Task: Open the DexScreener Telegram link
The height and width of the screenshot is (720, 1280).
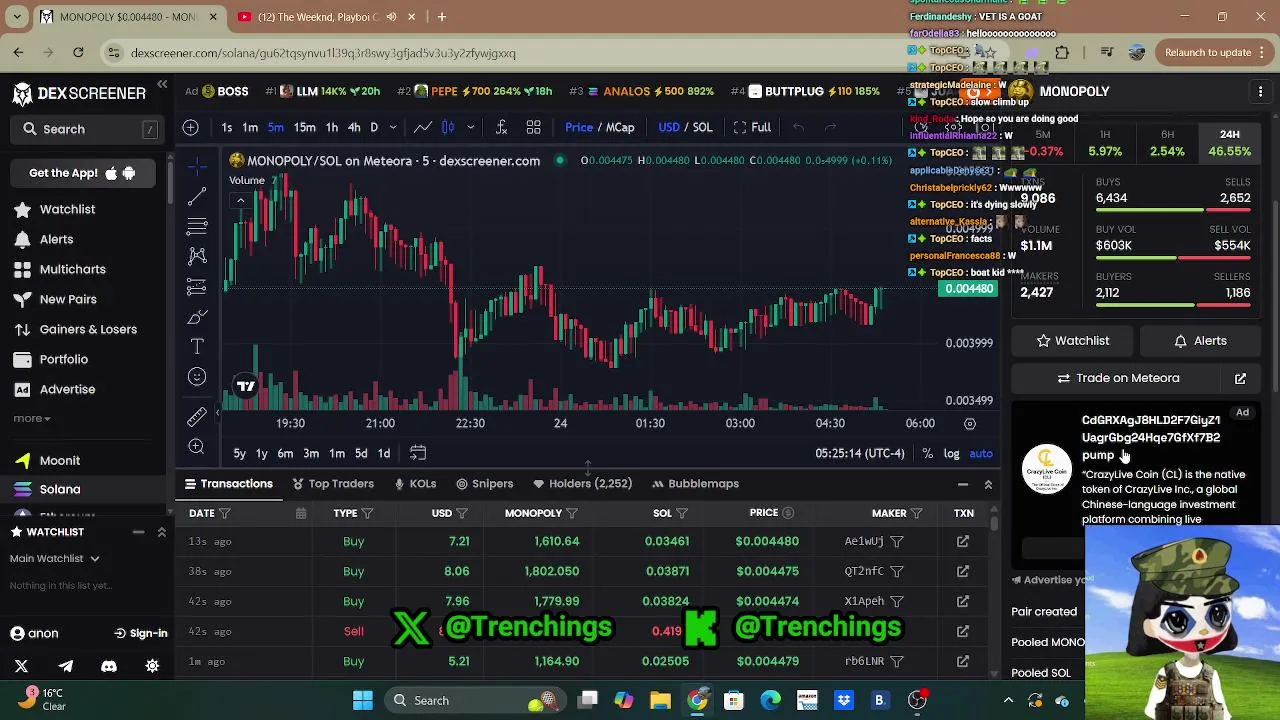Action: pyautogui.click(x=65, y=666)
